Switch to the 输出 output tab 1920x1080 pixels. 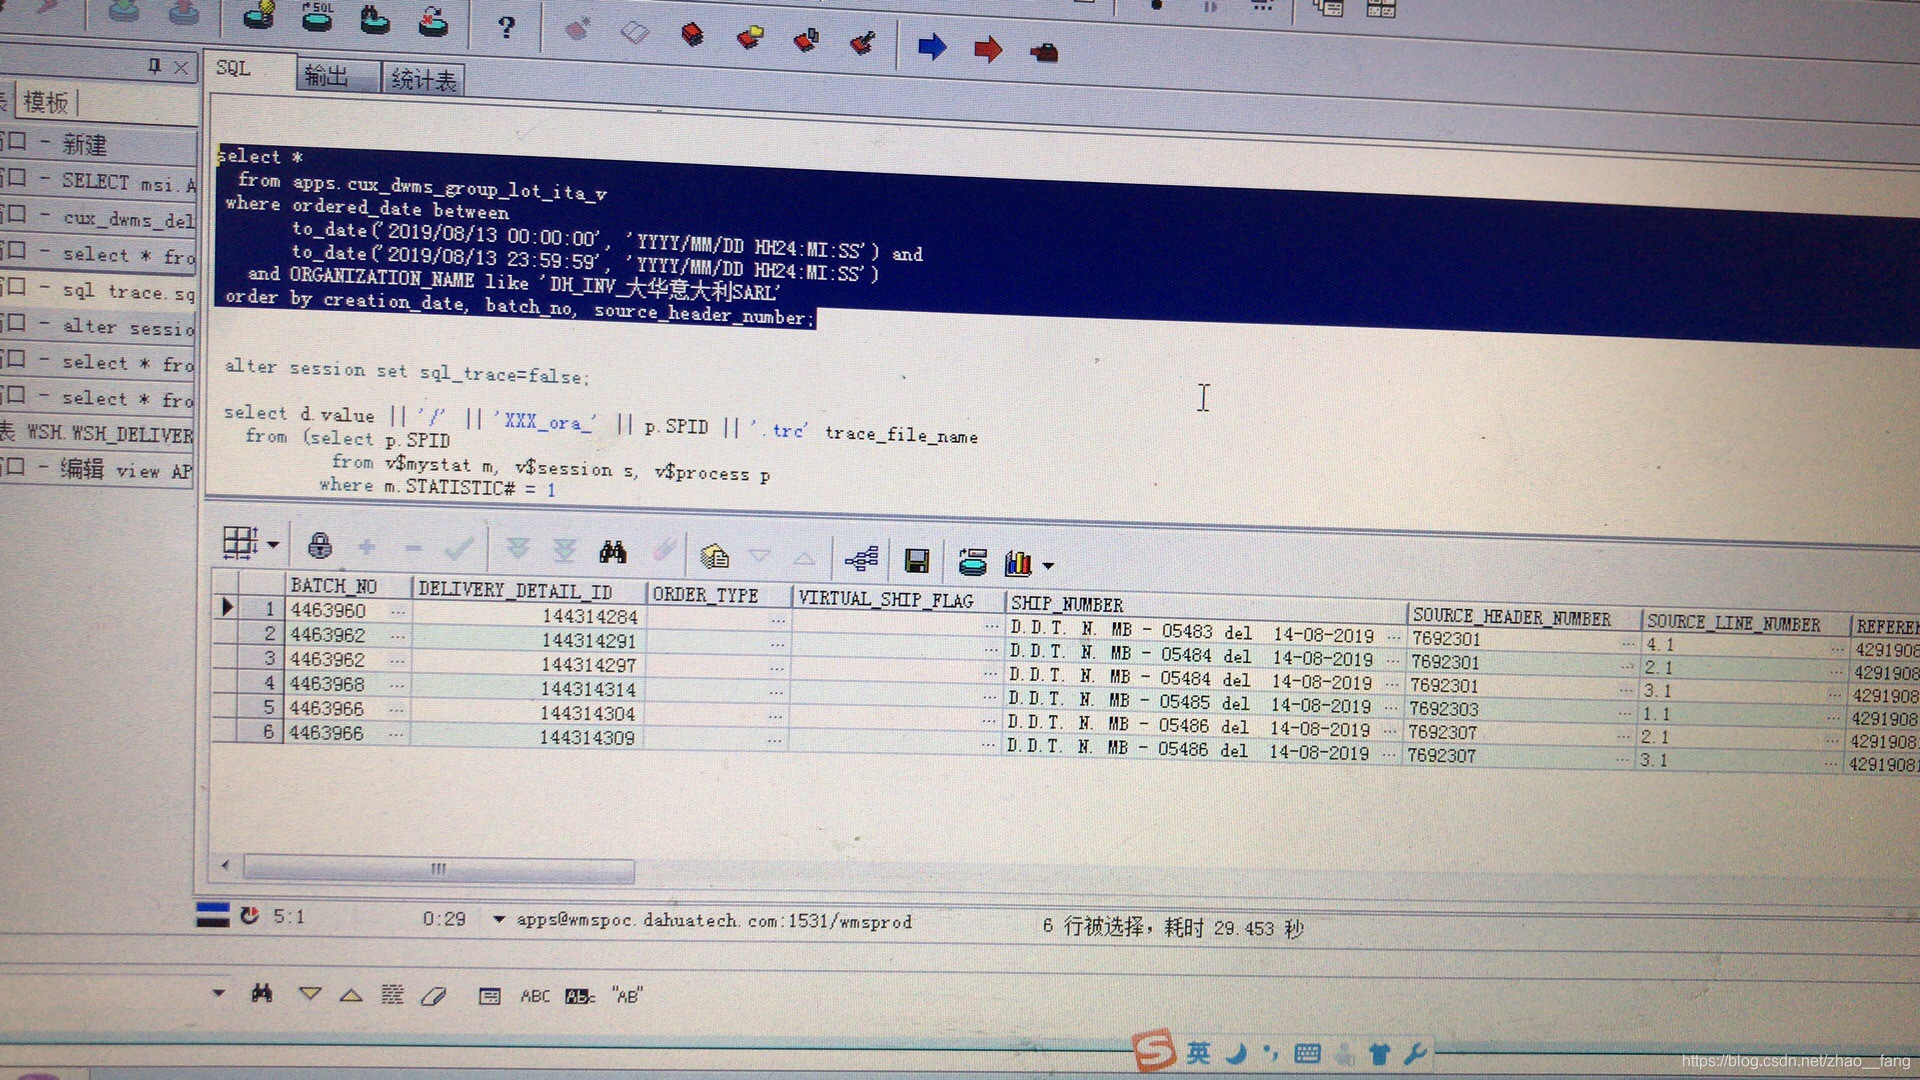327,76
